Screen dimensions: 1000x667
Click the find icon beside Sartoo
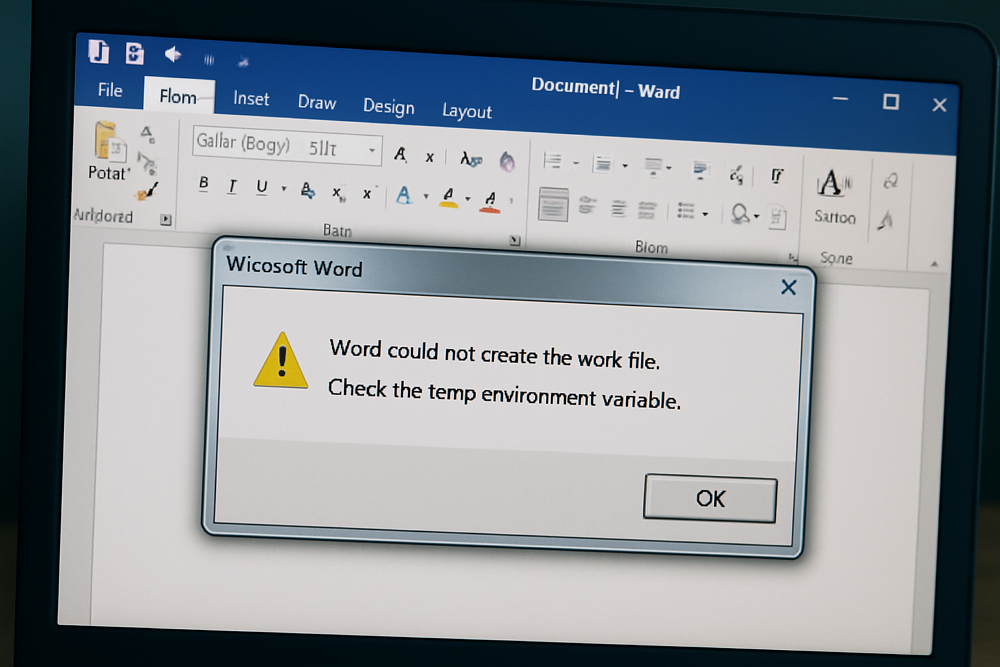[x=890, y=181]
